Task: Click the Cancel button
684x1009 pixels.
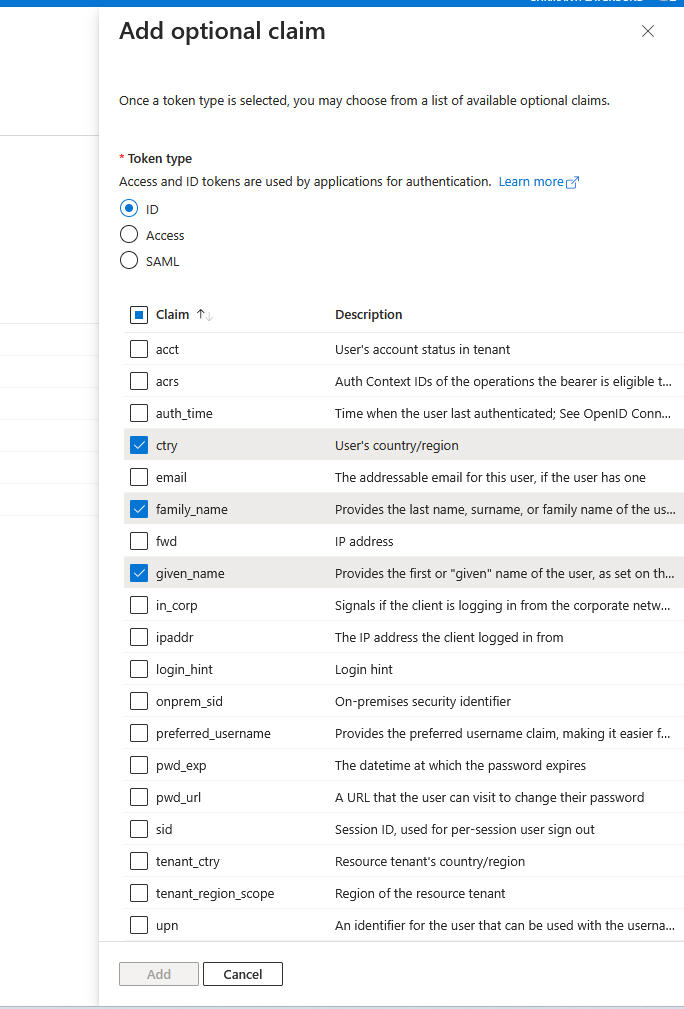Action: pyautogui.click(x=243, y=974)
